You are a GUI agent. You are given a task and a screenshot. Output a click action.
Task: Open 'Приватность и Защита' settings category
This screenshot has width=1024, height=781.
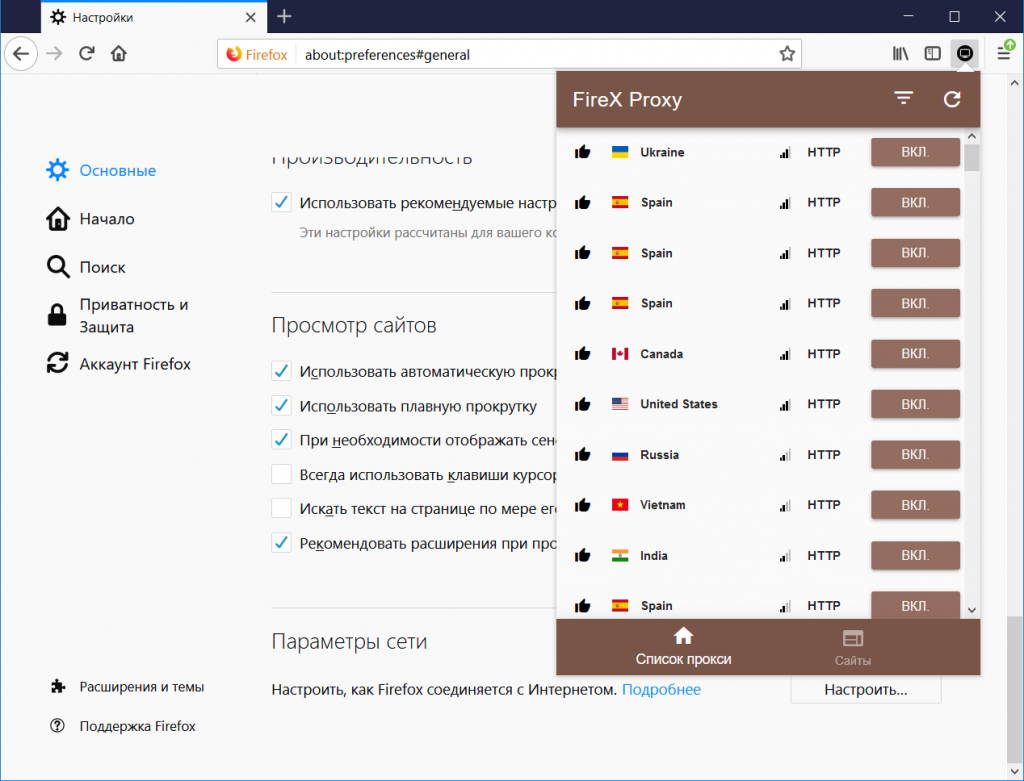click(x=118, y=315)
